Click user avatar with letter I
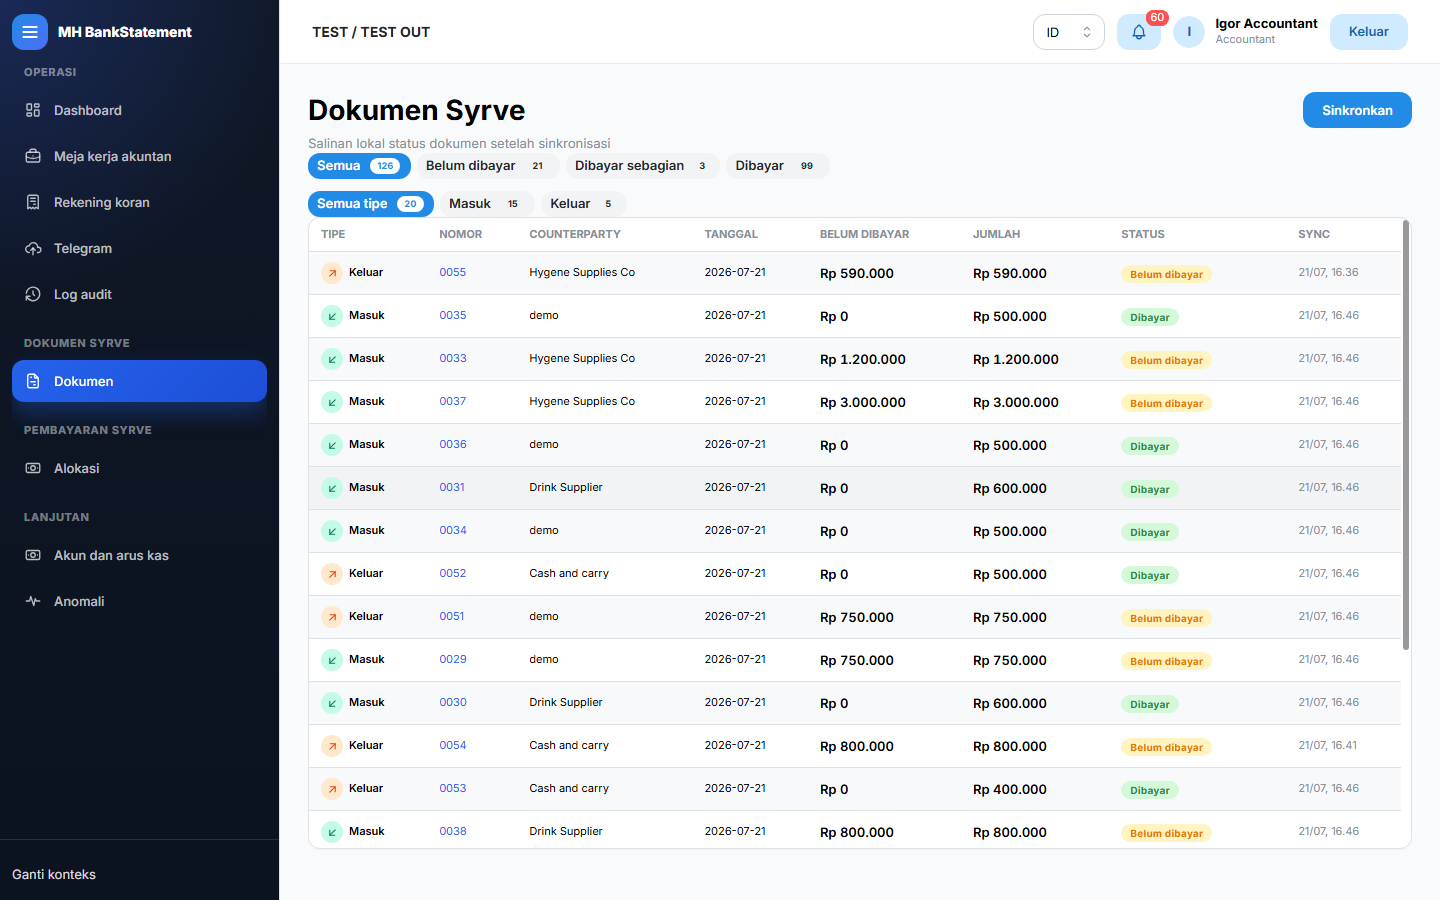The width and height of the screenshot is (1440, 900). coord(1189,32)
